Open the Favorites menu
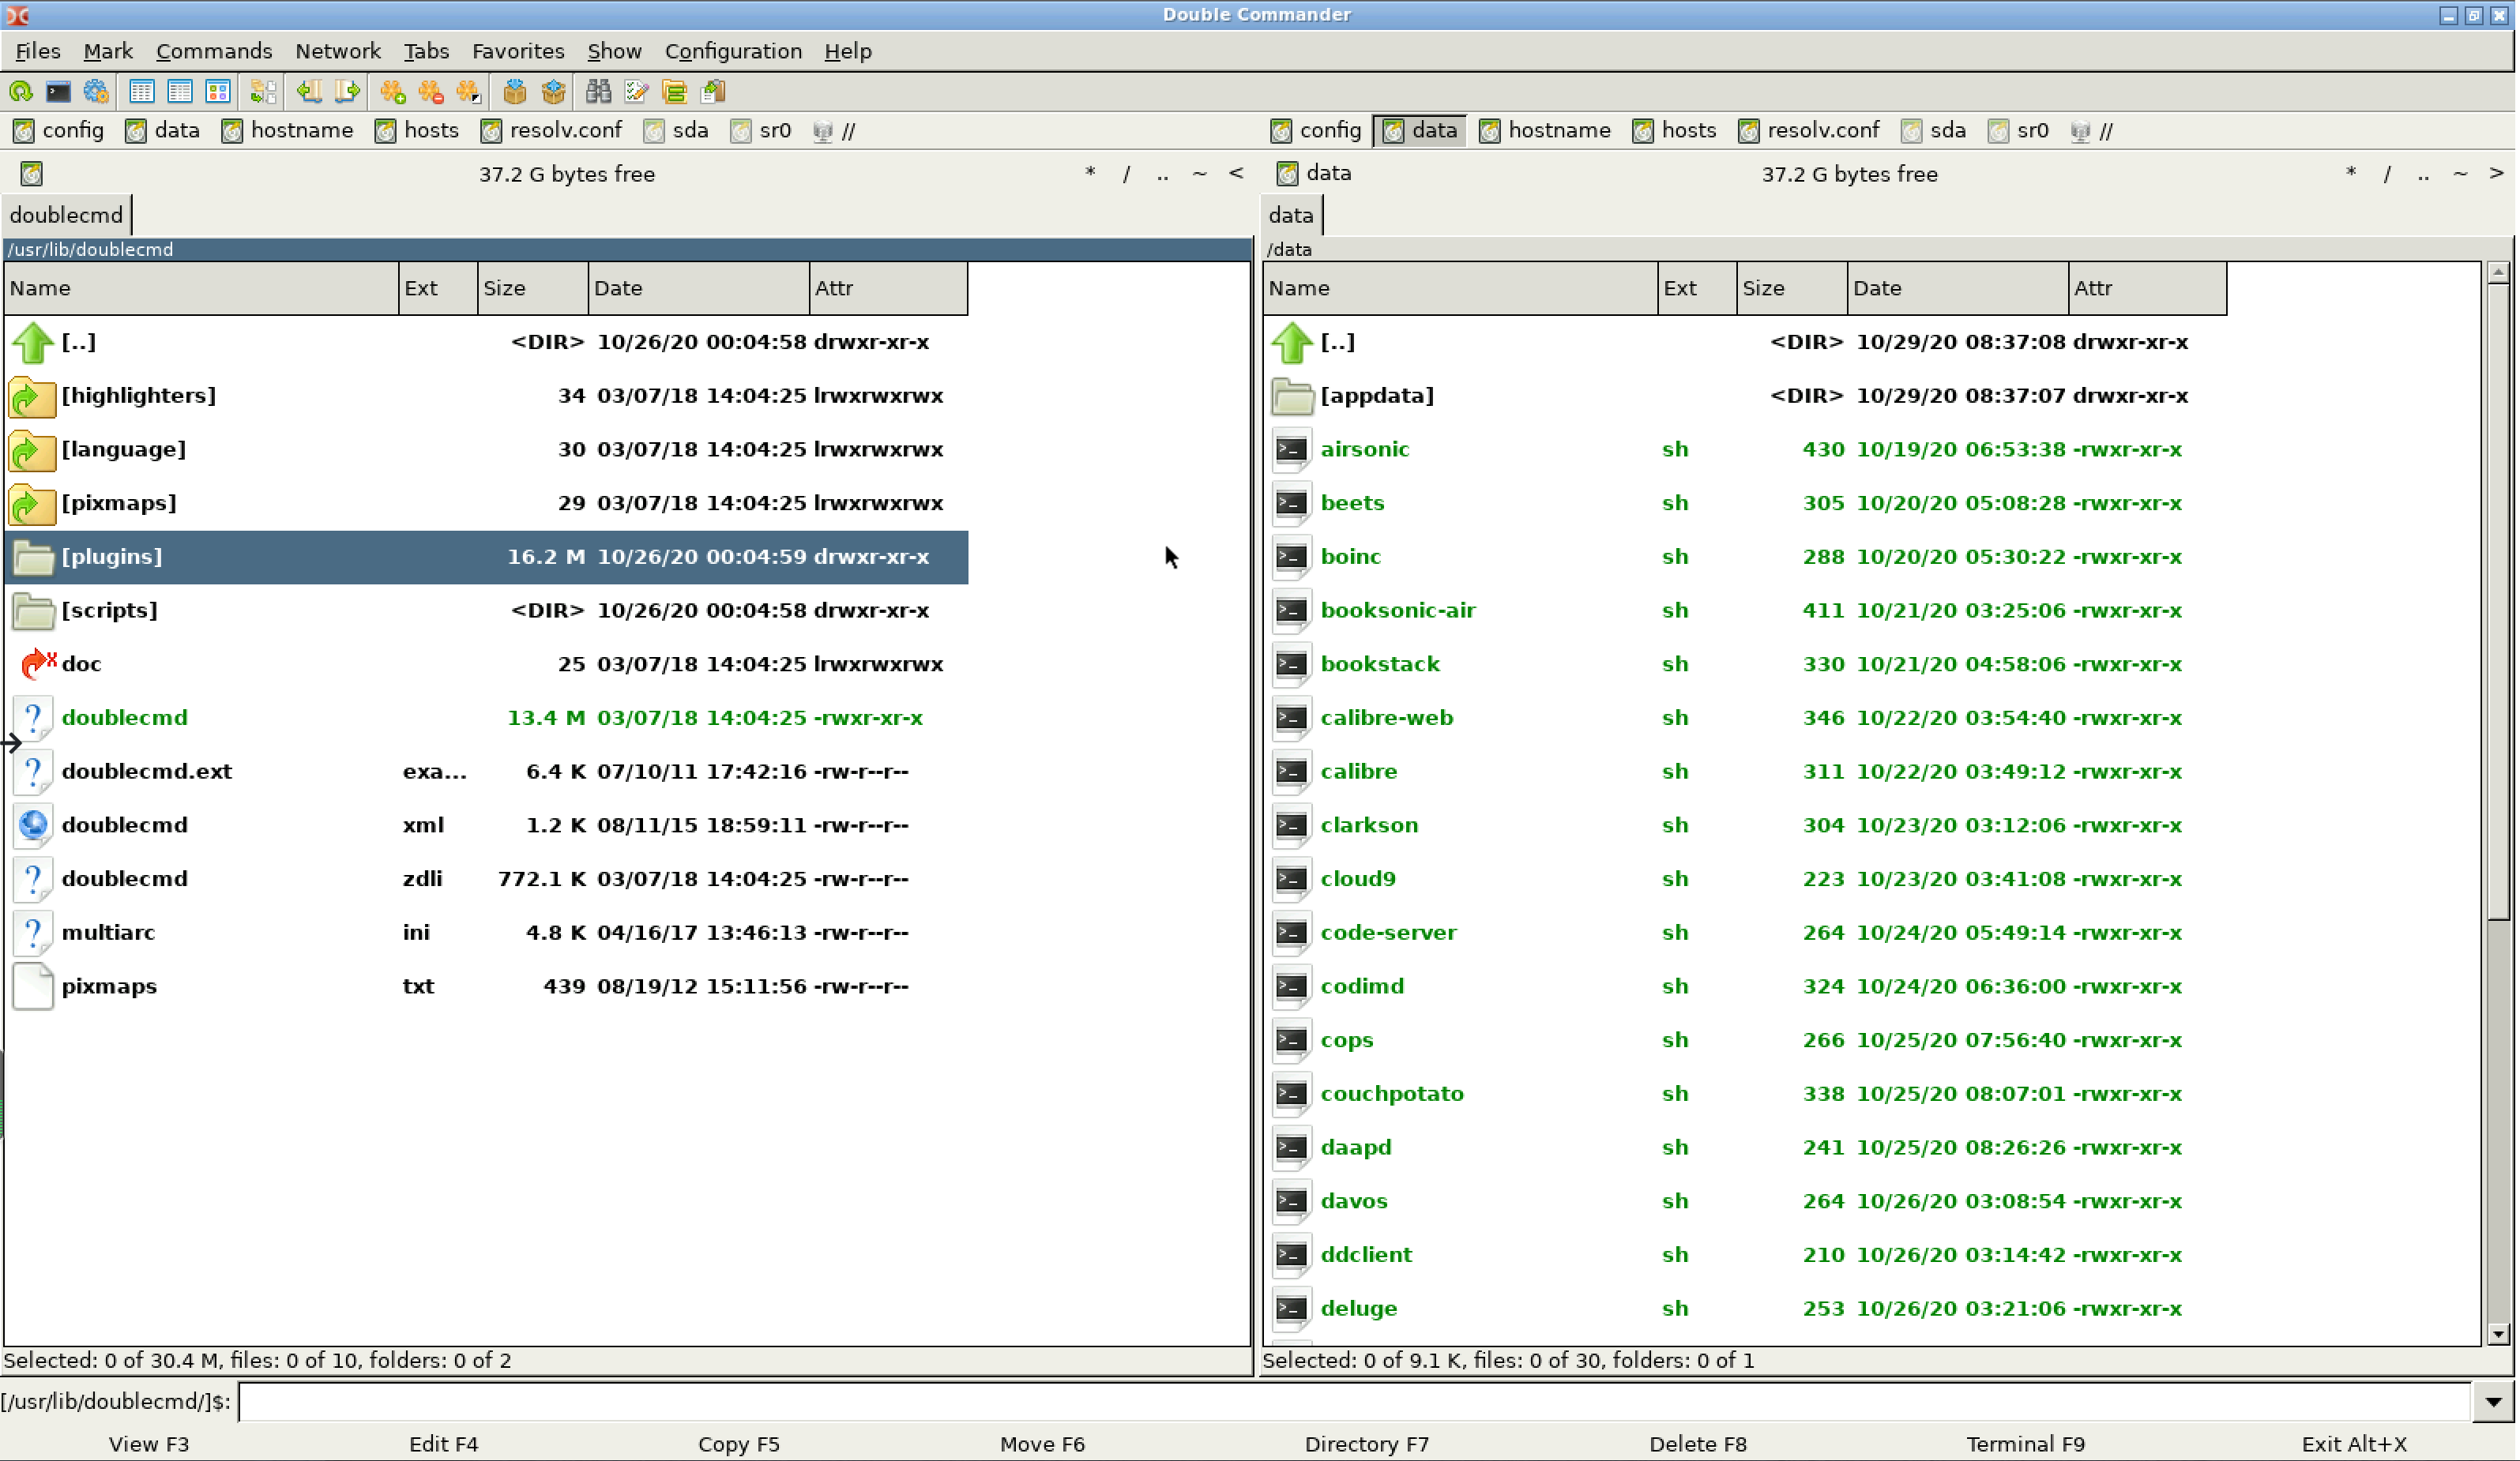Screen dimensions: 2520x1461 (517, 51)
